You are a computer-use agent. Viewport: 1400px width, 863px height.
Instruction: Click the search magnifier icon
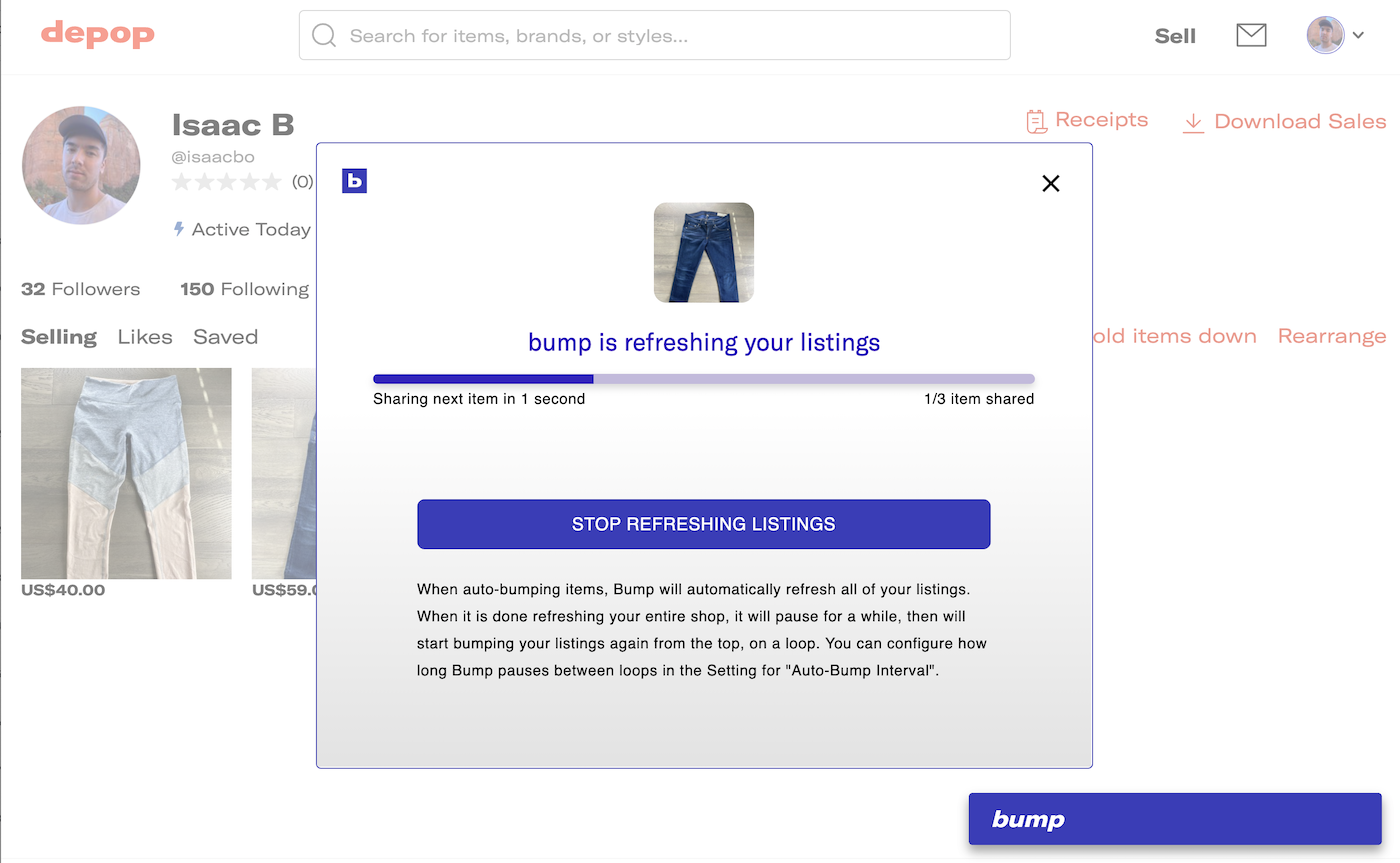pos(324,36)
